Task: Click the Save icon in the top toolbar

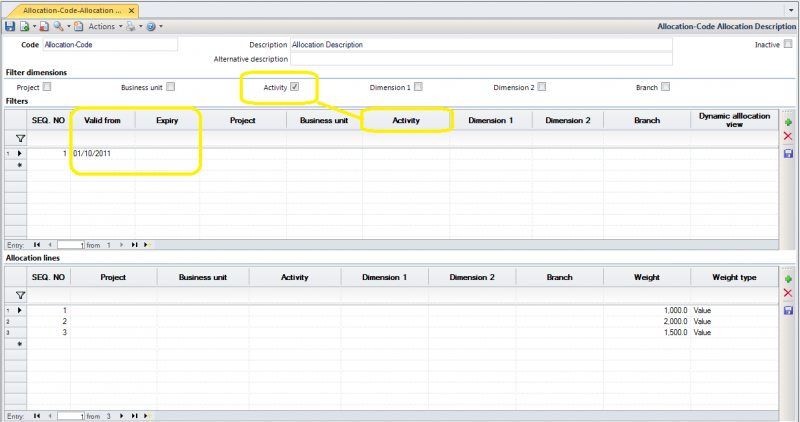Action: [x=10, y=27]
